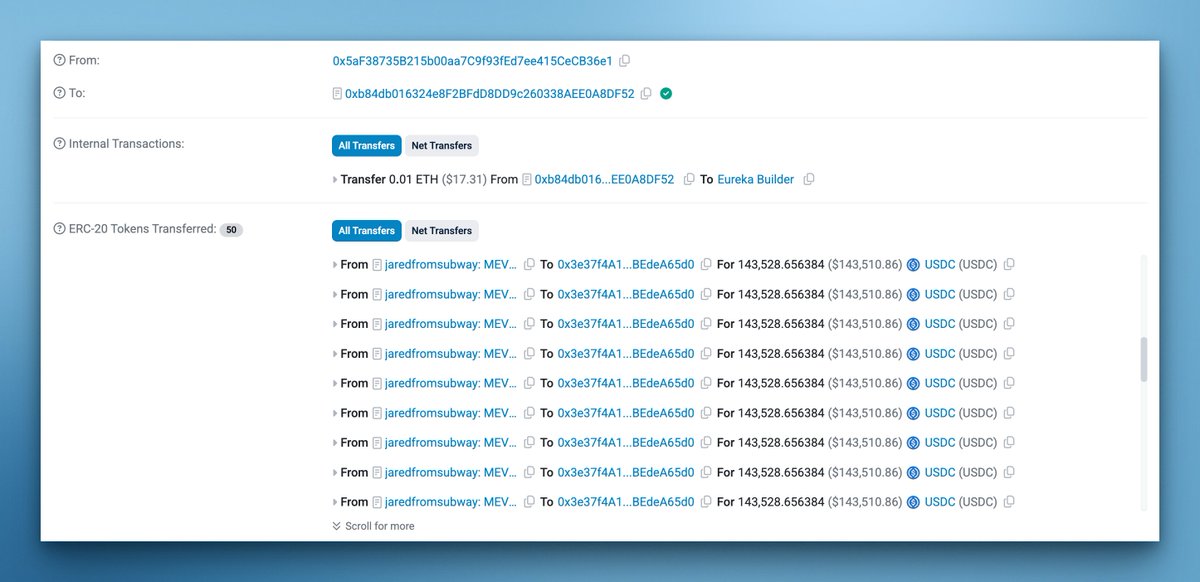Copy 0x3e37f4A1...BEdeA65d0 address in first transfer row

[707, 265]
